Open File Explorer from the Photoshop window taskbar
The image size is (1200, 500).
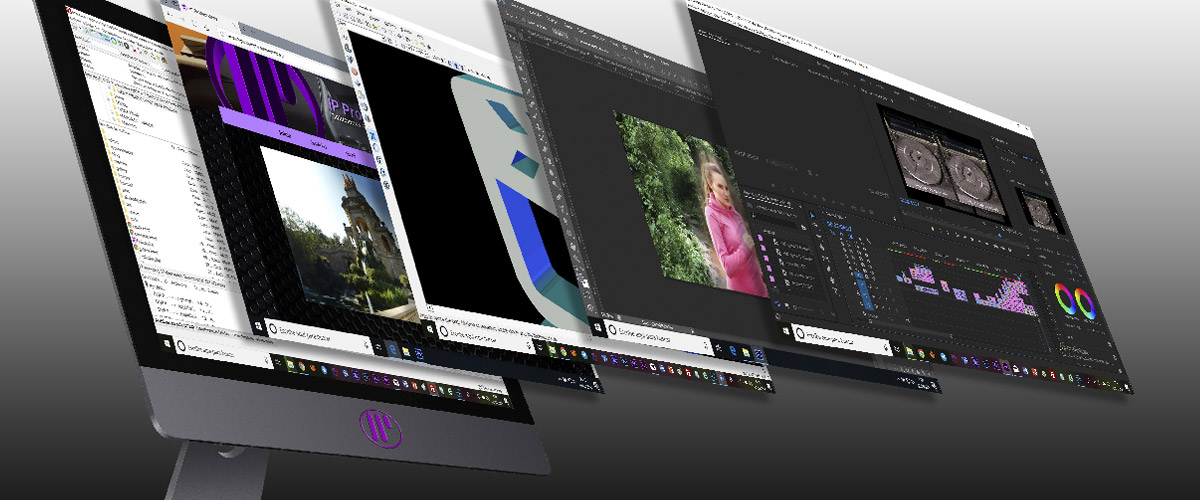coord(745,351)
